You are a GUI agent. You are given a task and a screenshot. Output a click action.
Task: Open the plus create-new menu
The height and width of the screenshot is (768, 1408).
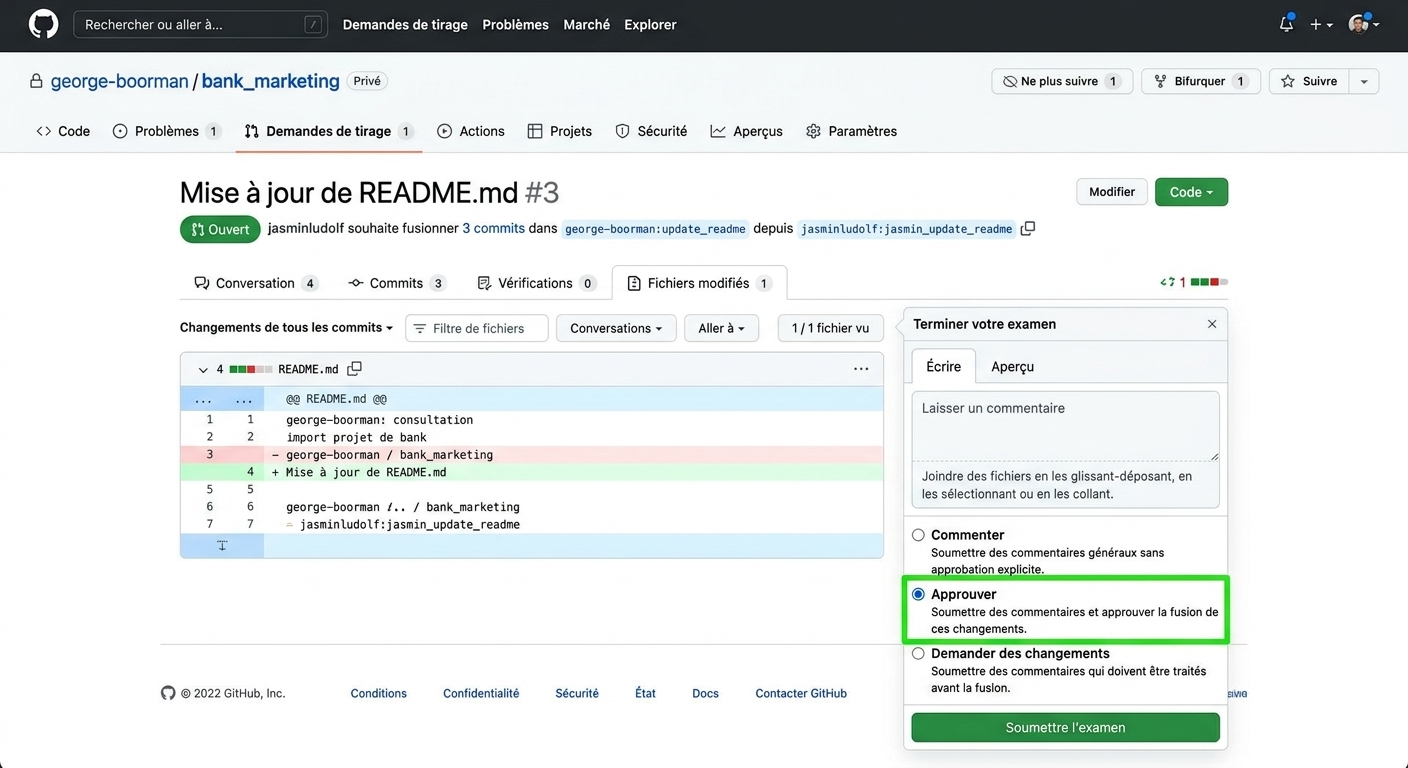(1321, 24)
